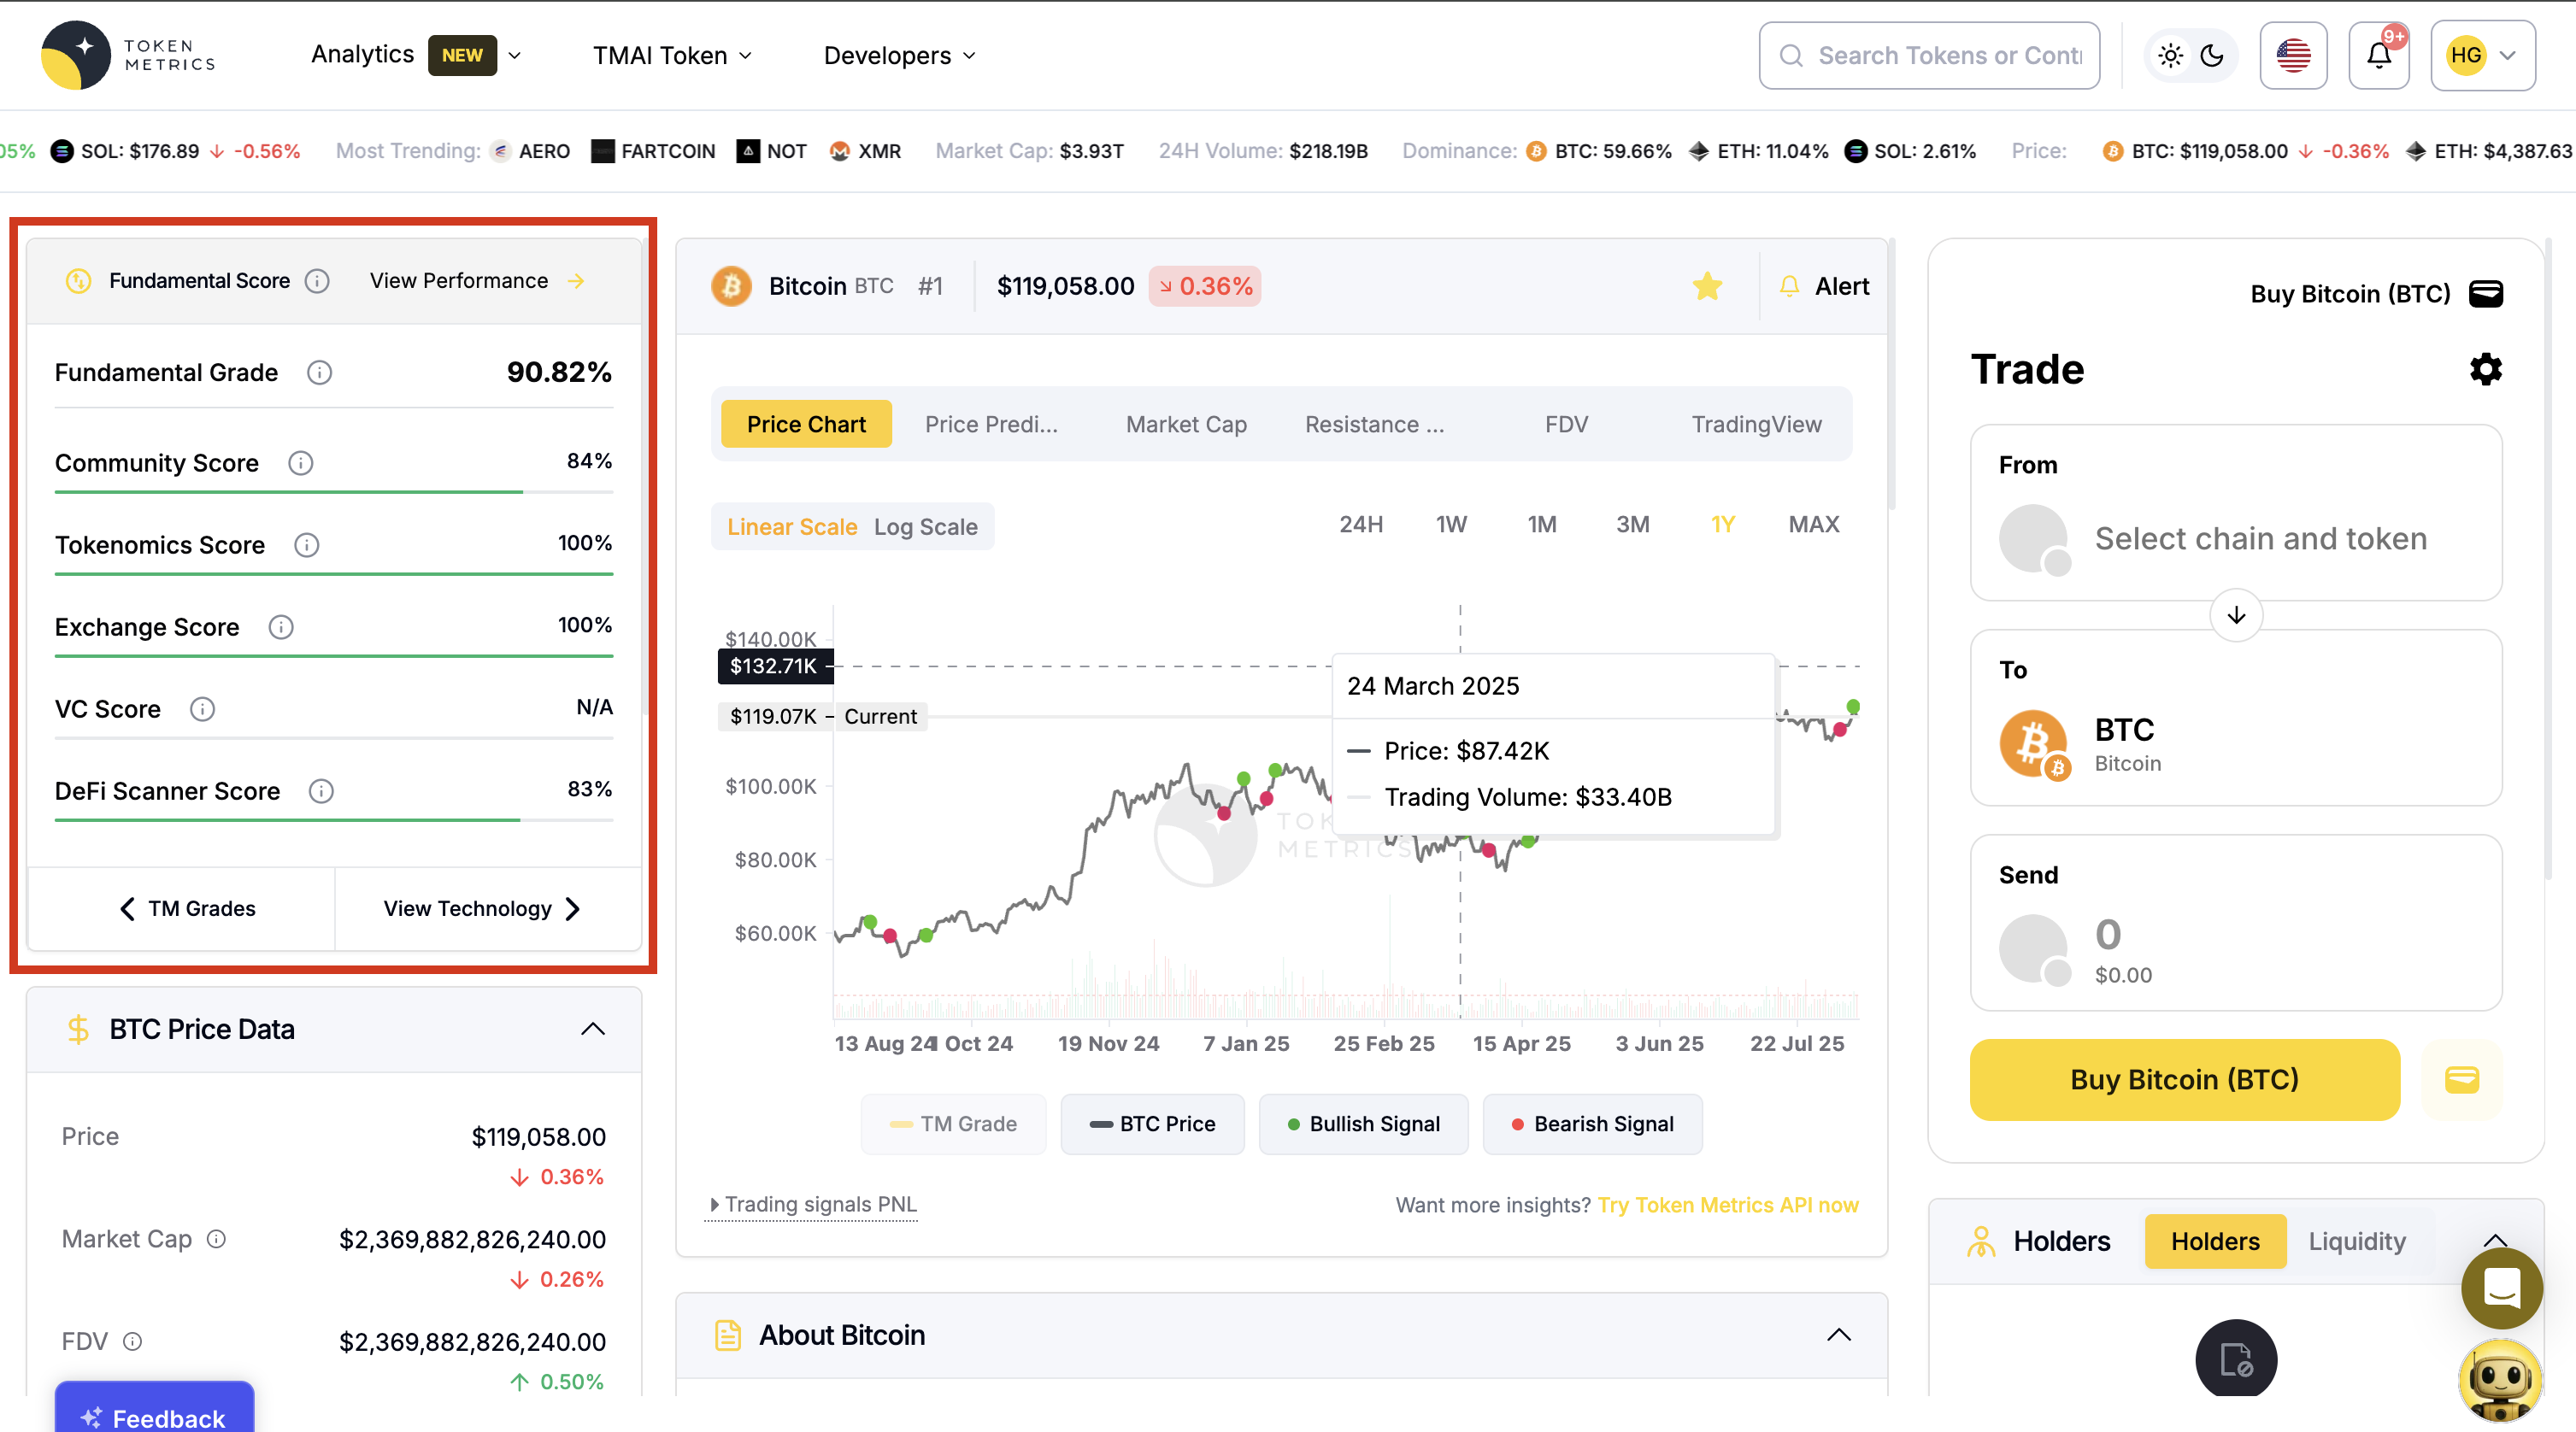This screenshot has height=1432, width=2576.
Task: Toggle BTC Price legend series
Action: [x=1152, y=1124]
